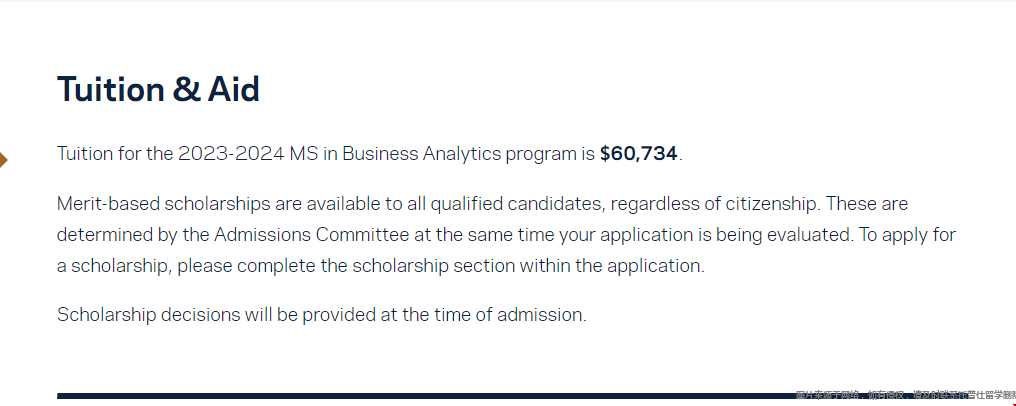1016x406 pixels.
Task: Click the phrase To apply for
Action: [x=908, y=235]
